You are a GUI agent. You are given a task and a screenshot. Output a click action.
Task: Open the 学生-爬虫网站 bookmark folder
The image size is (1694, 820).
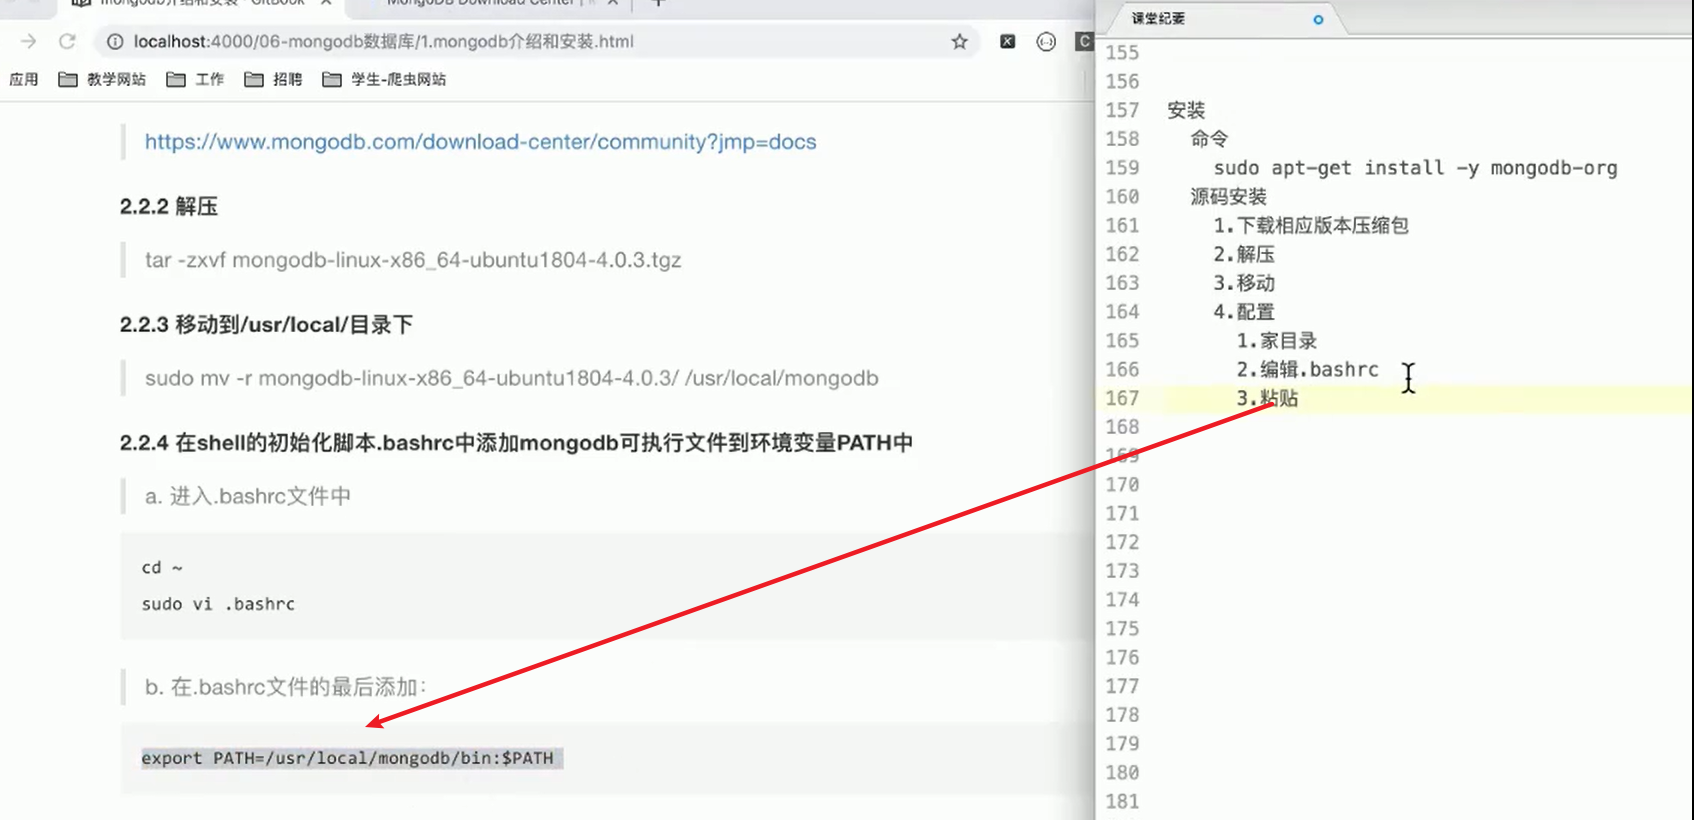click(384, 79)
